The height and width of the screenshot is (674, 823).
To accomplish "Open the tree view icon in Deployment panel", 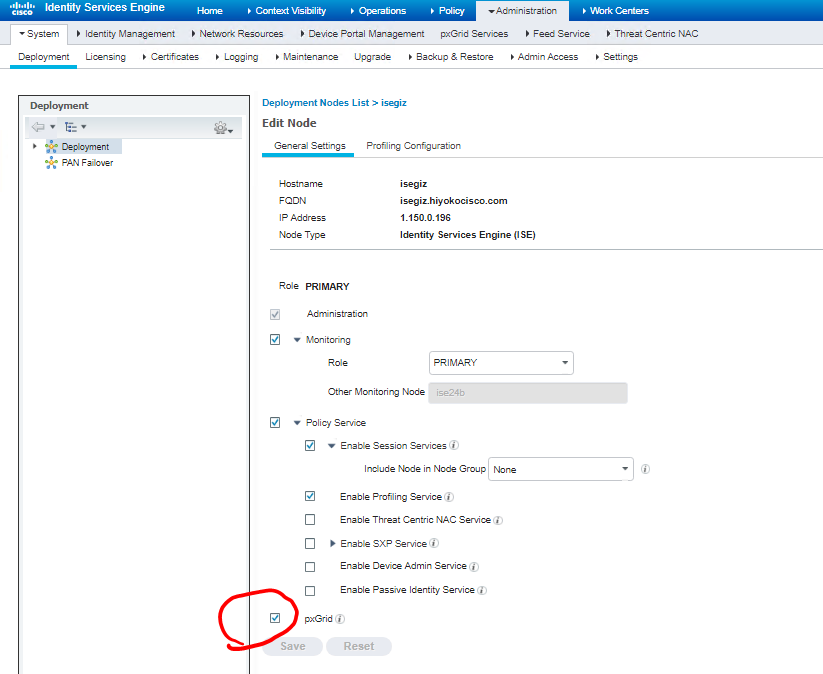I will [x=70, y=127].
